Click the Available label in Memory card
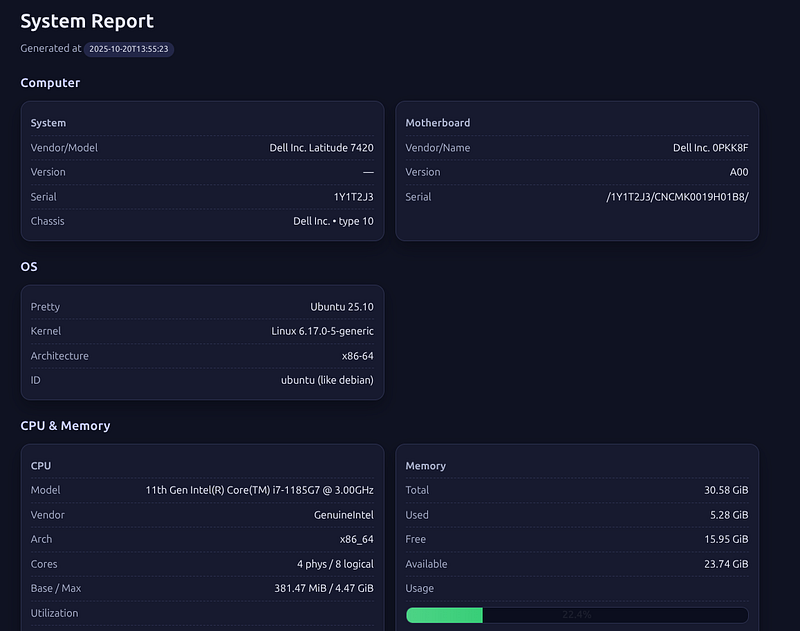 coord(426,564)
